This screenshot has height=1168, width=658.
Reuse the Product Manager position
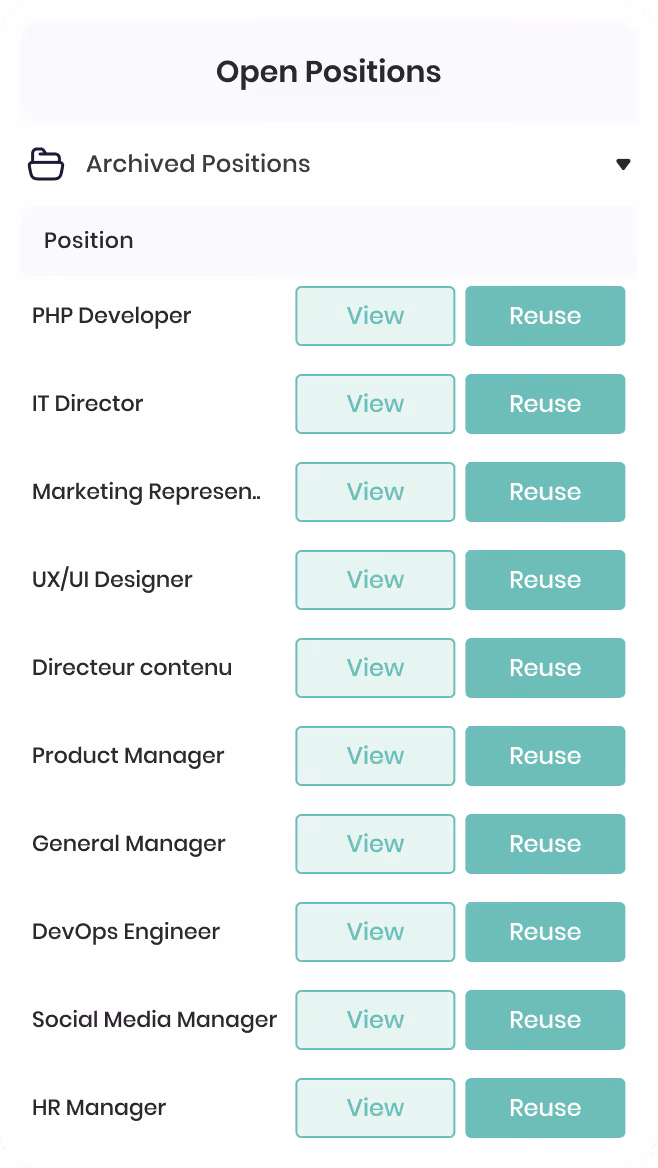(545, 755)
